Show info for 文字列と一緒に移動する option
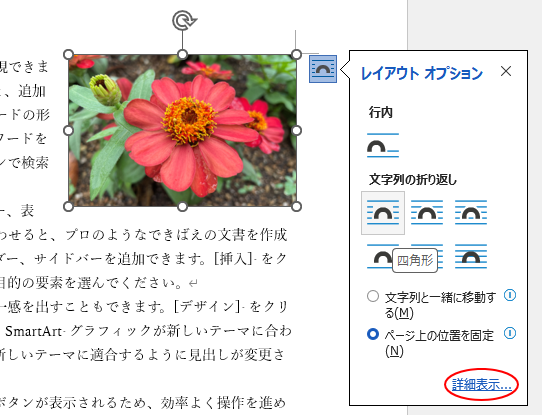 pyautogui.click(x=510, y=295)
